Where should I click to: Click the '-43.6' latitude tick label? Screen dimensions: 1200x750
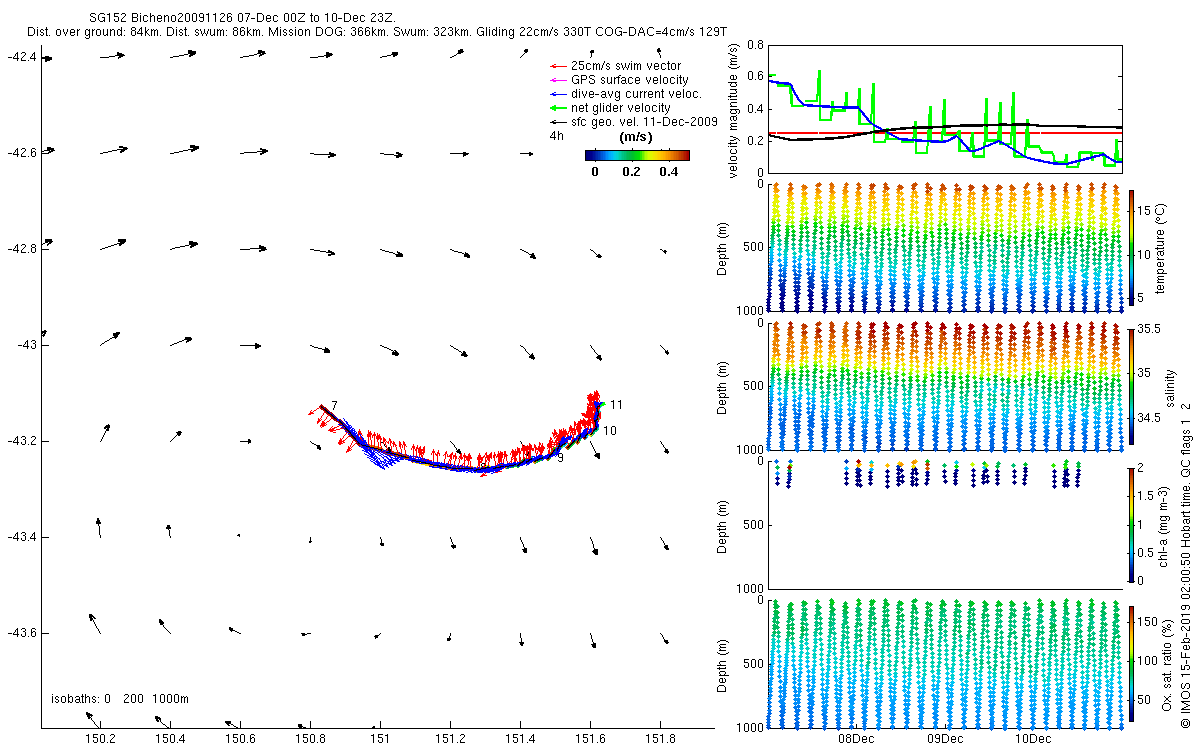(21, 633)
